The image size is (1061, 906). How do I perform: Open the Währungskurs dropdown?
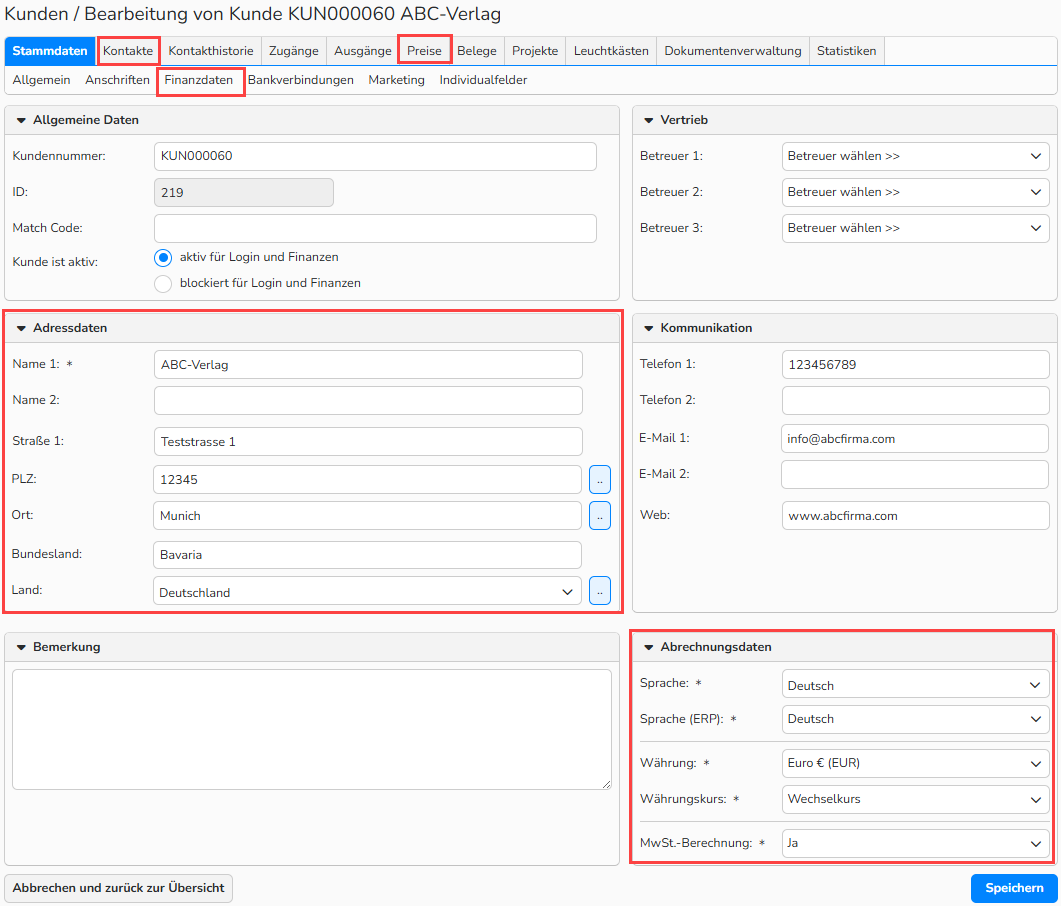[x=915, y=799]
